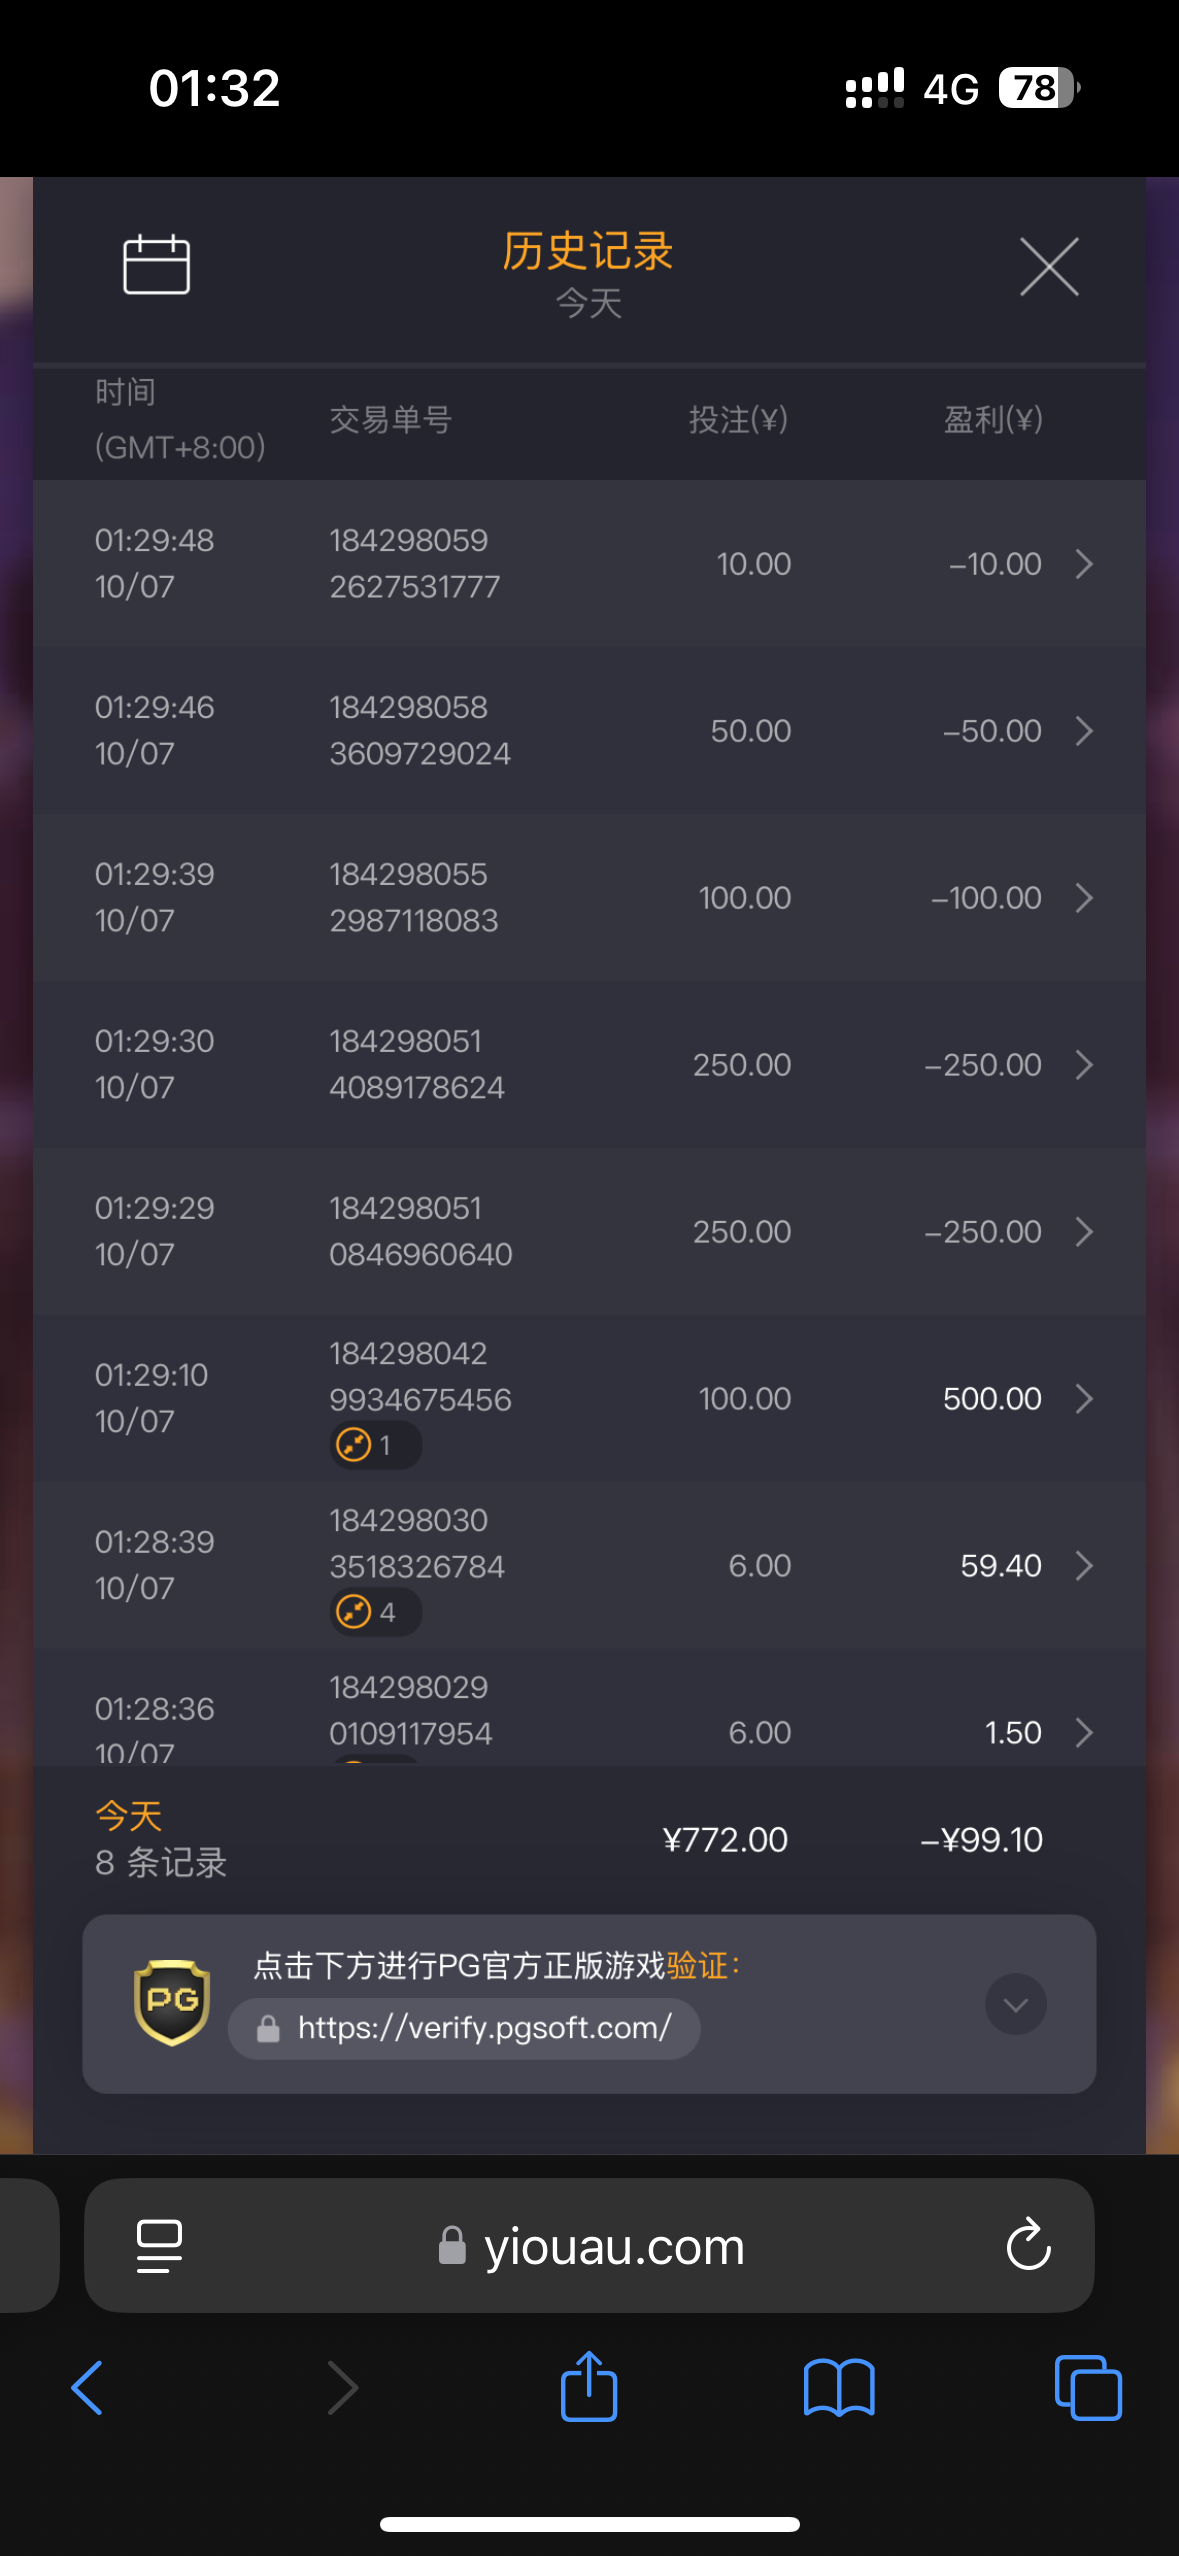
Task: Expand details for 01:29:48 bet record
Action: [1084, 564]
